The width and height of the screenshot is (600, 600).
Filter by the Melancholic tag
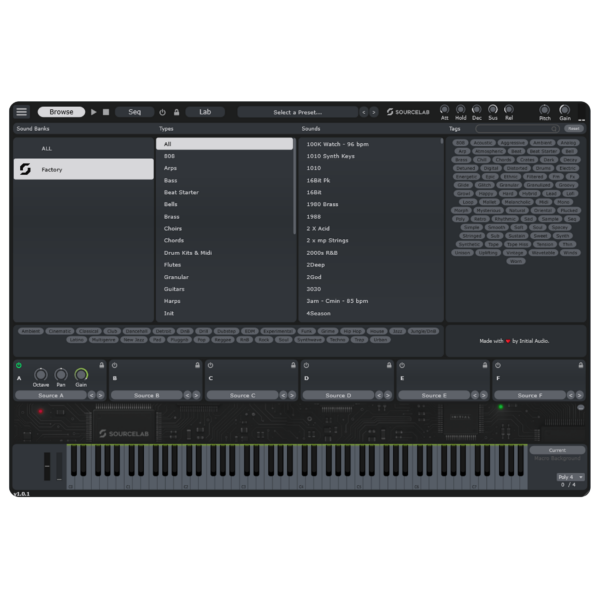[517, 202]
